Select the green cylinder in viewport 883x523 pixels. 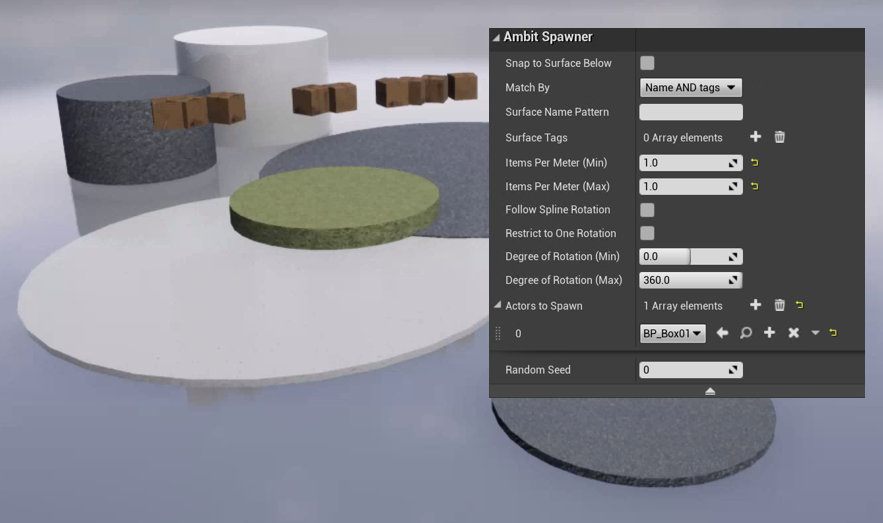click(x=335, y=207)
